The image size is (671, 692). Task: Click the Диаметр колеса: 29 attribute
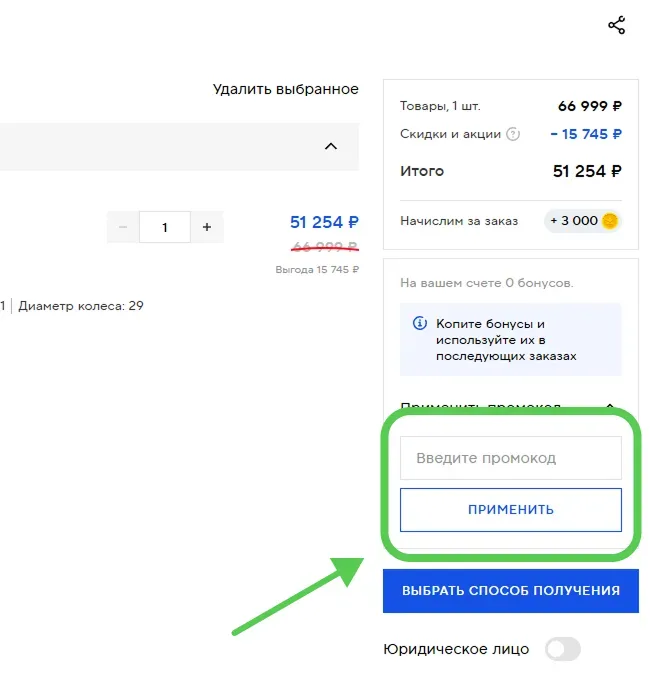click(x=81, y=306)
